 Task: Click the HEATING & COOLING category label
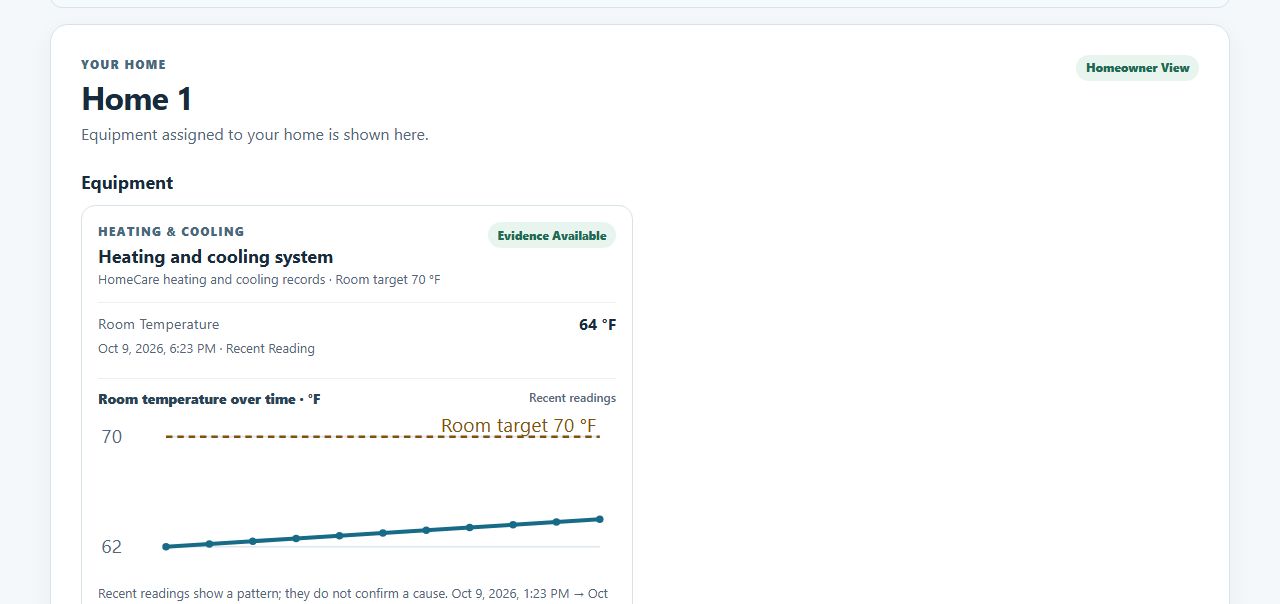(x=171, y=232)
